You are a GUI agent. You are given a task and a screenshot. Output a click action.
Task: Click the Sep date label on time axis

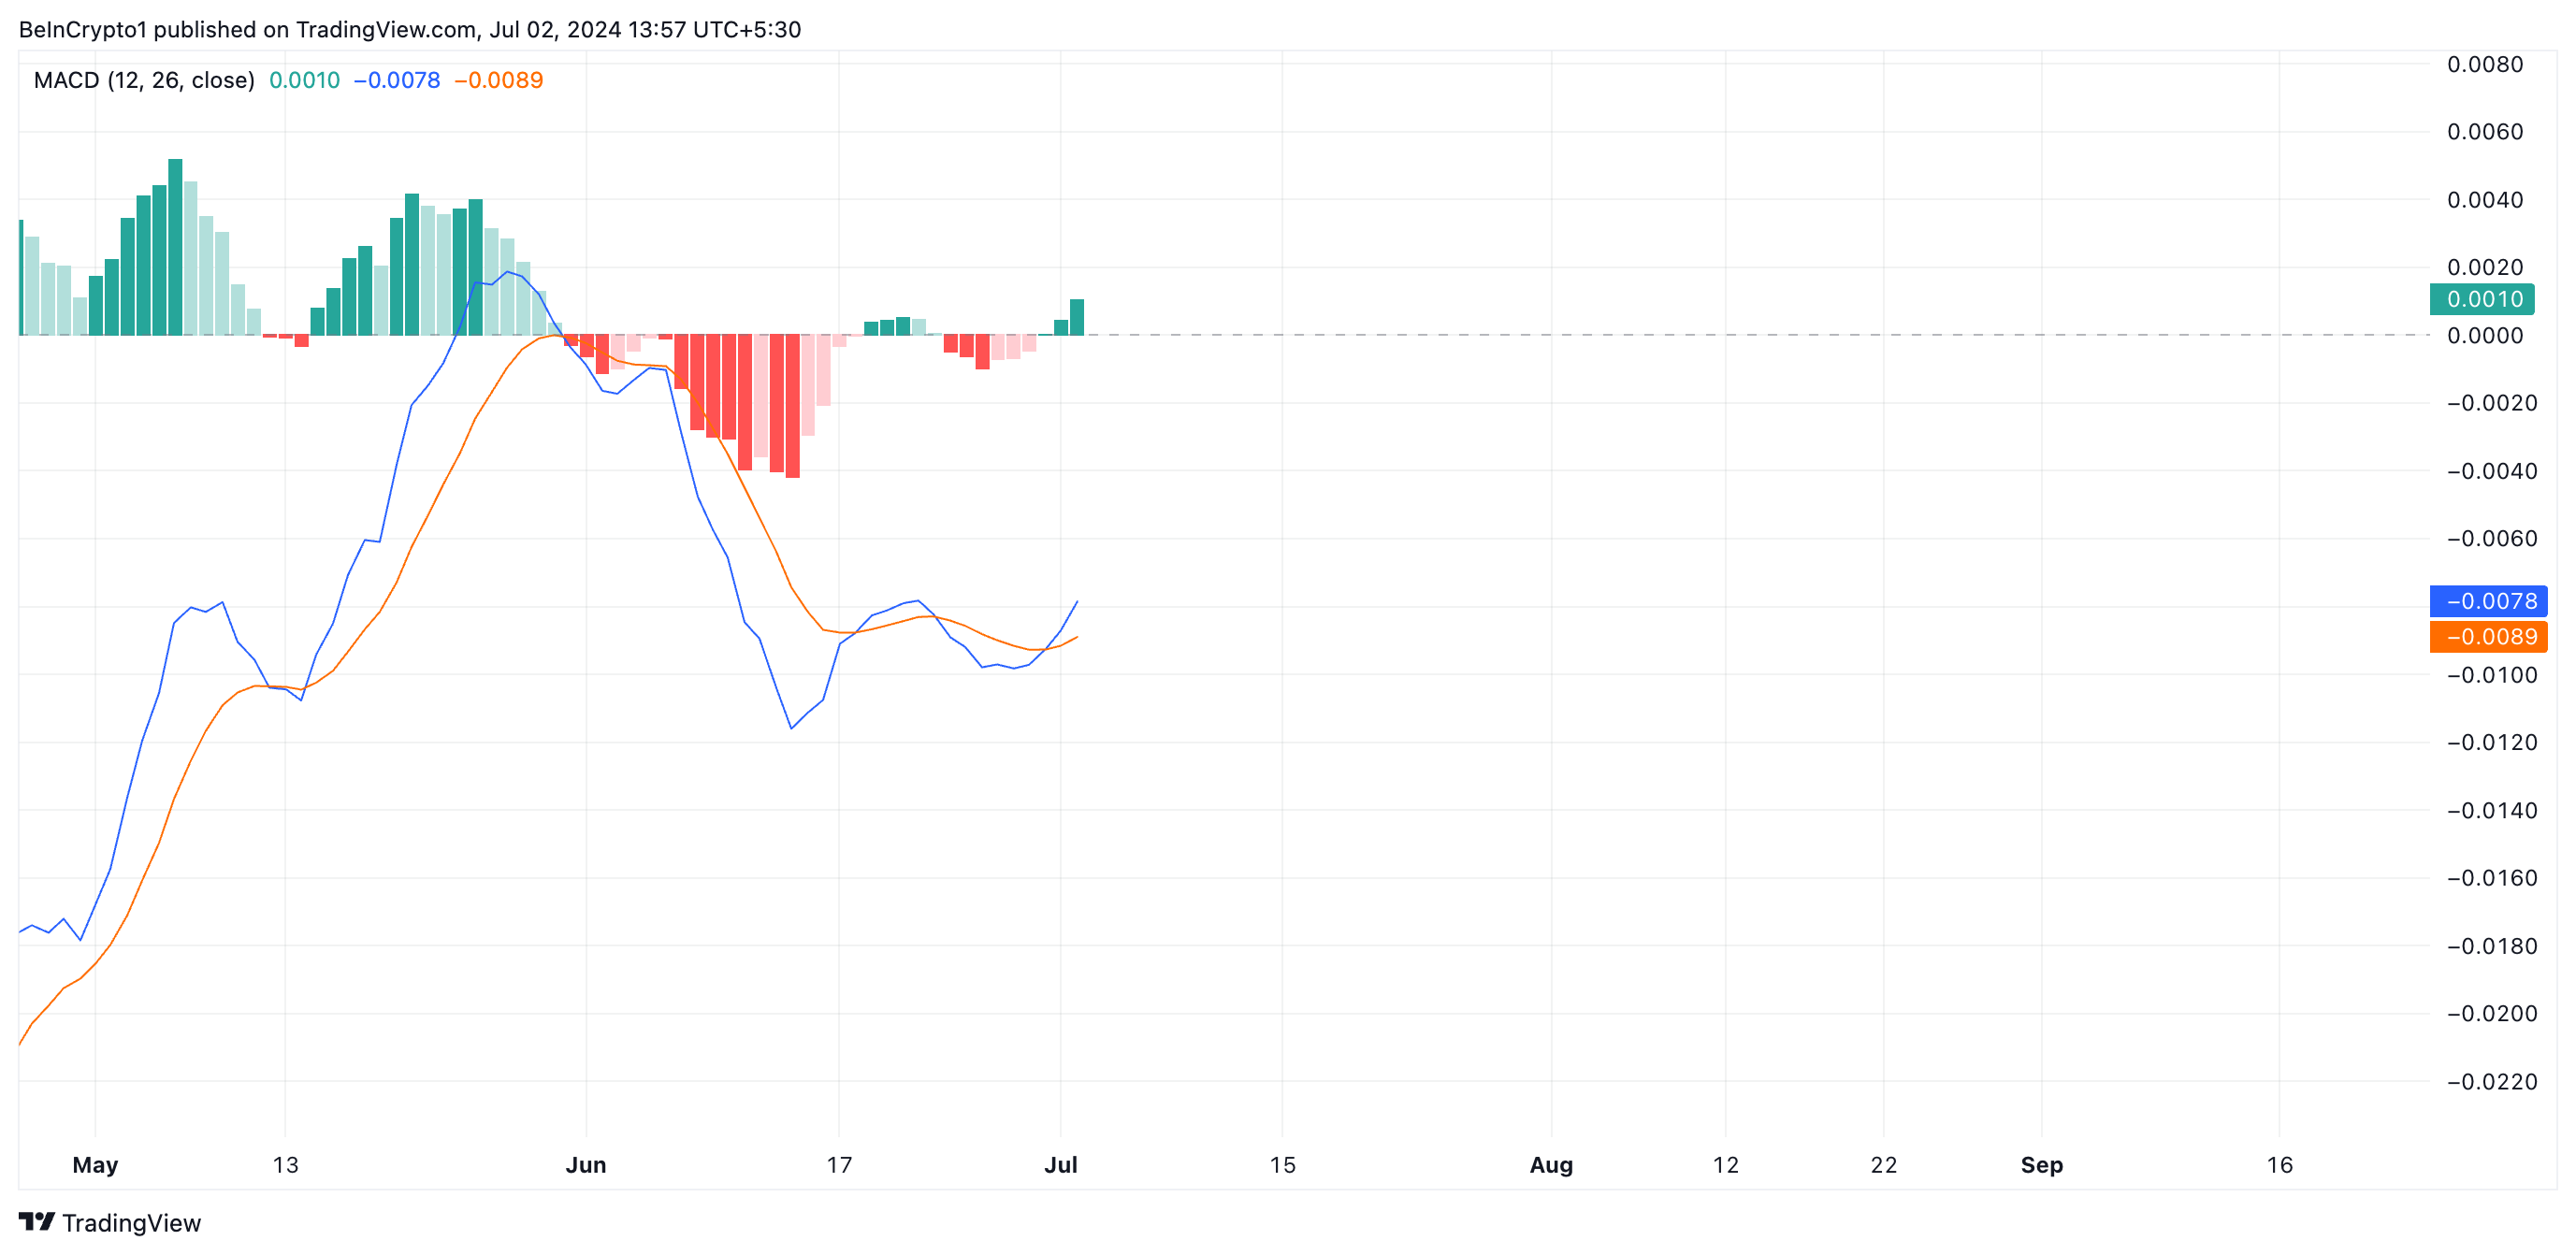(x=2041, y=1165)
